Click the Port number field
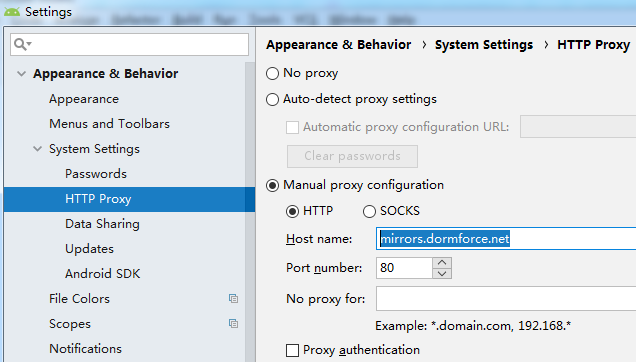The image size is (636, 362). [x=404, y=268]
